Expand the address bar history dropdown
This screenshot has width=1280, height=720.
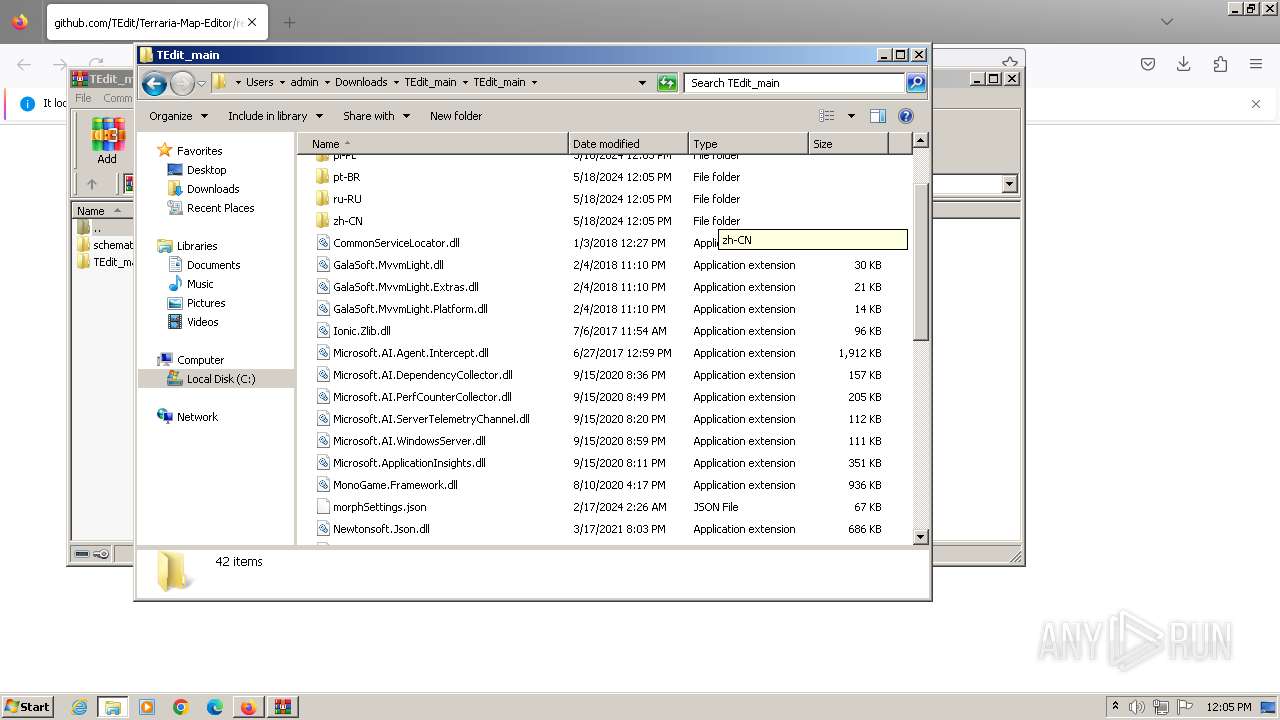pos(642,83)
